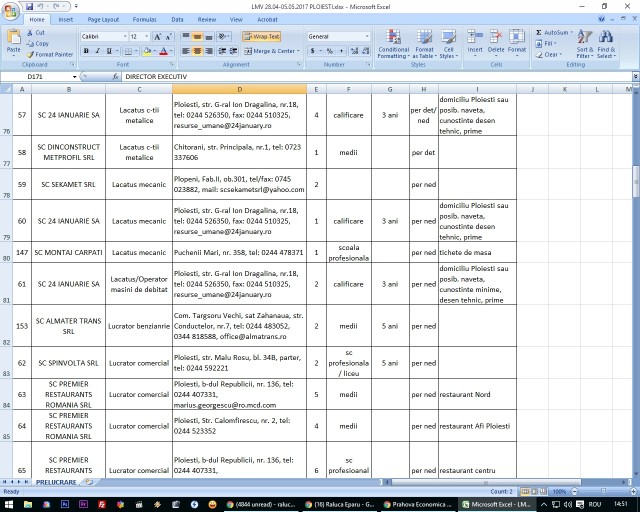Switch to the Review tab

point(207,20)
